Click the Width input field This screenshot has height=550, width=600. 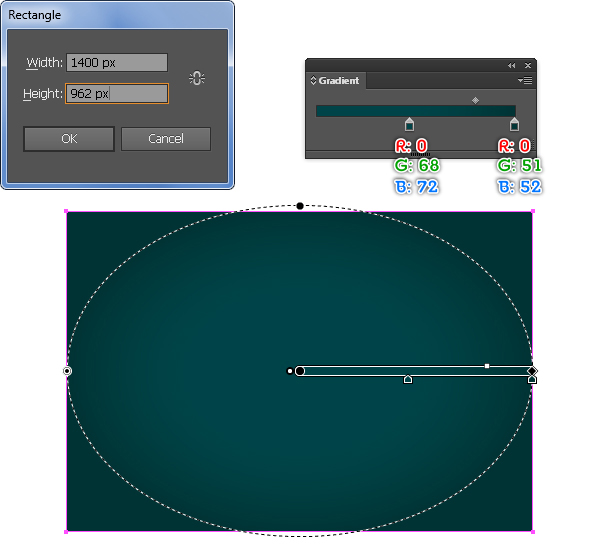pyautogui.click(x=117, y=62)
